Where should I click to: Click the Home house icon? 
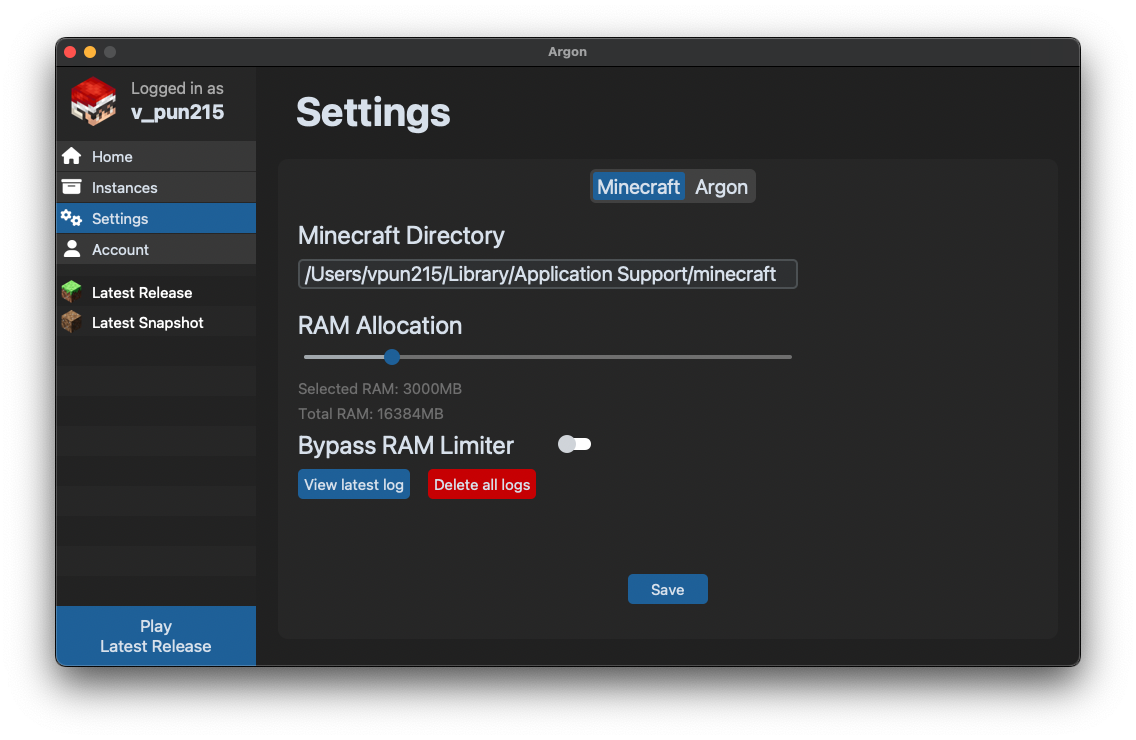point(71,156)
